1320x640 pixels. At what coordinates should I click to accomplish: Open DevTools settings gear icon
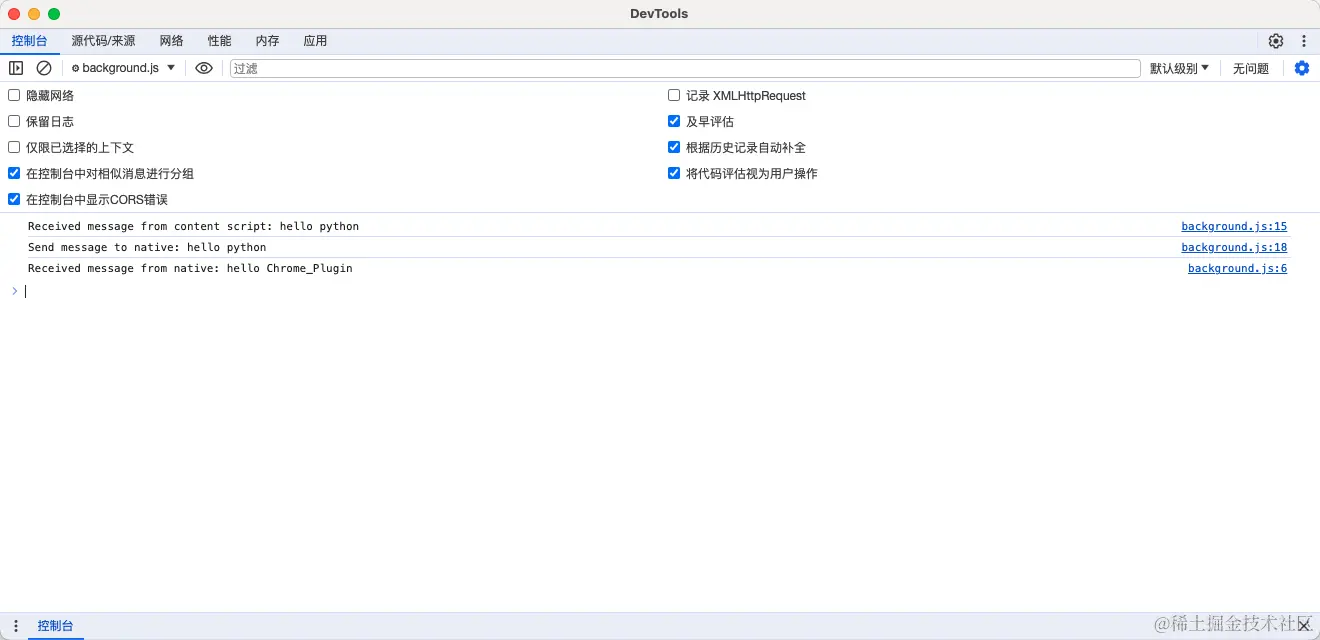tap(1276, 41)
